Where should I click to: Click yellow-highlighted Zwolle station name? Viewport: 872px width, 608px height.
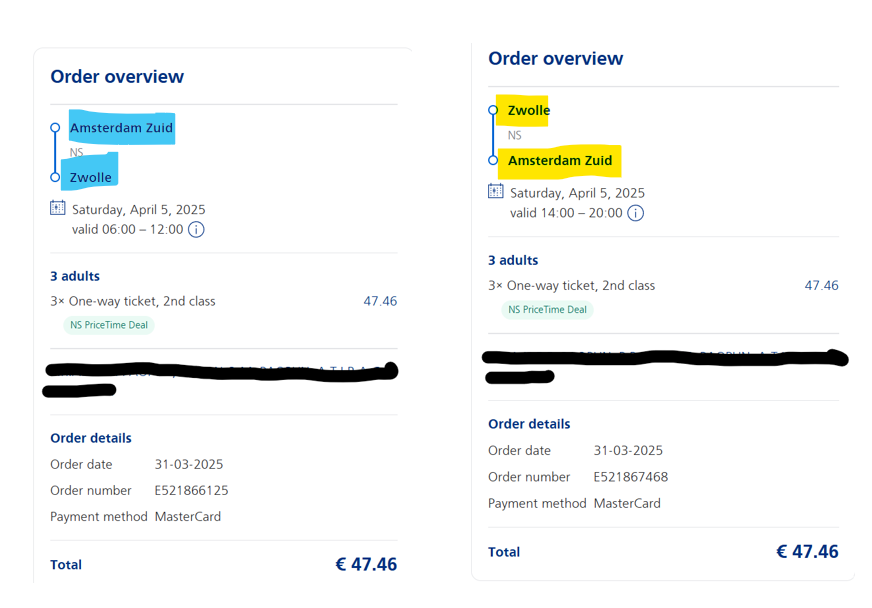click(x=529, y=110)
